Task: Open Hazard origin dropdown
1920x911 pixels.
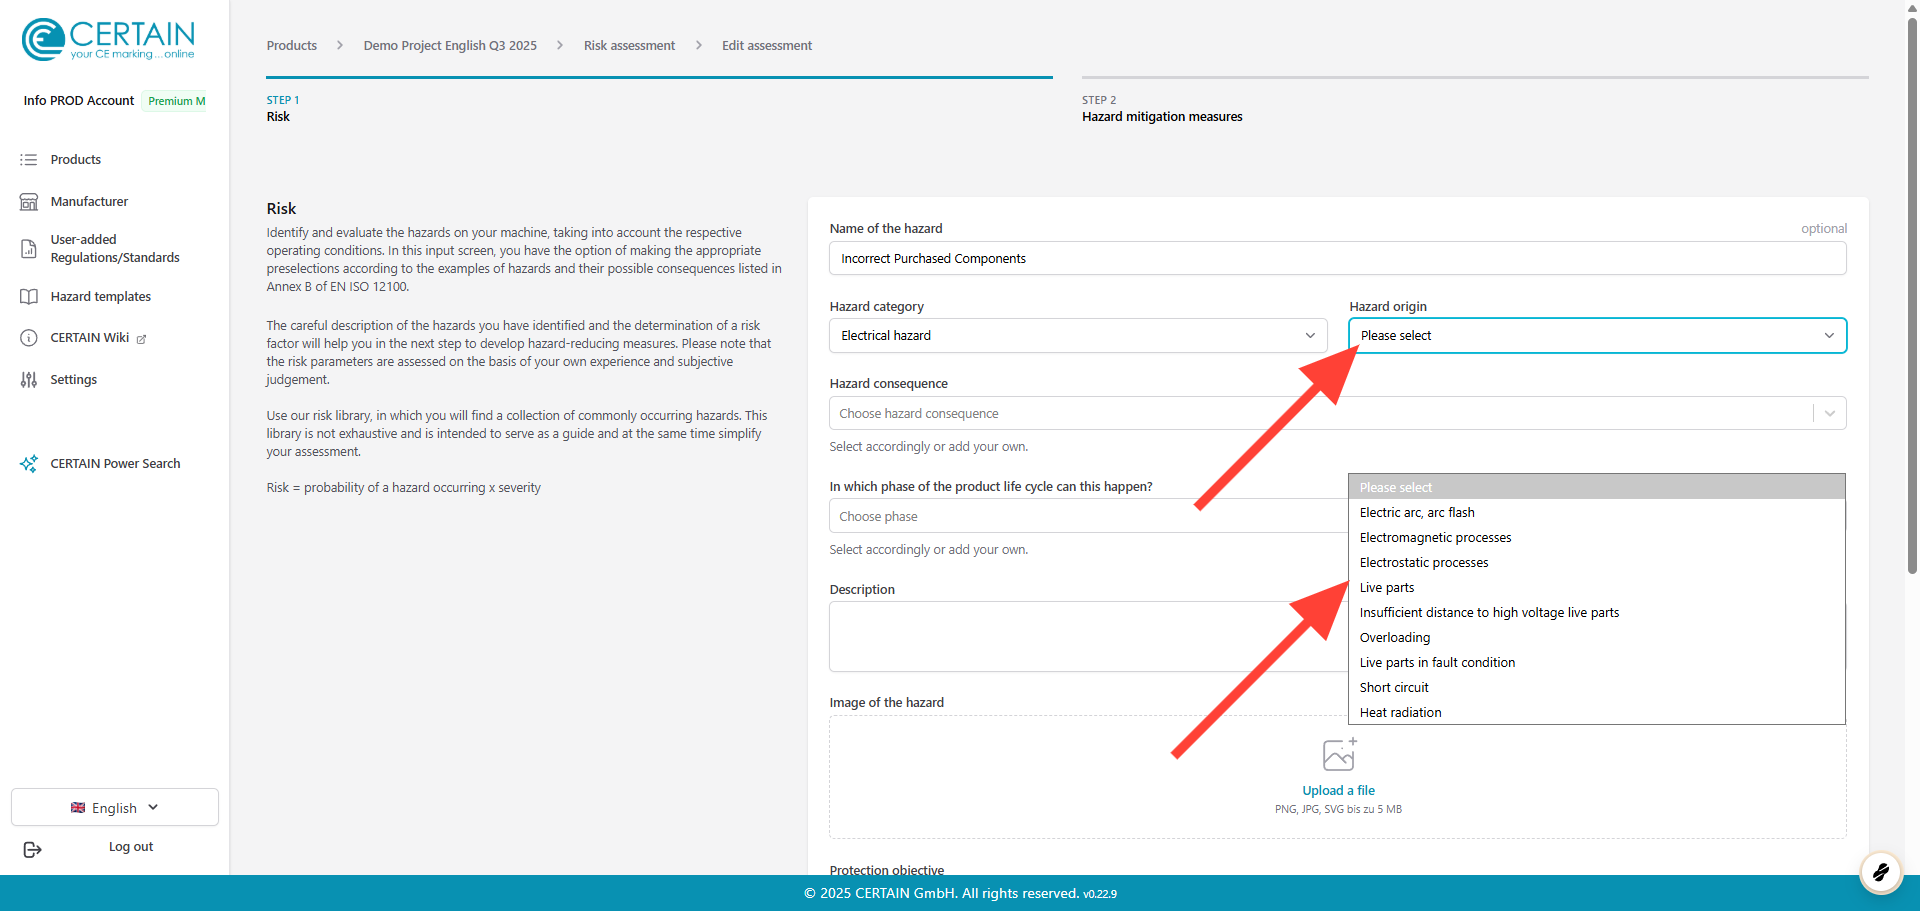Action: pos(1597,336)
